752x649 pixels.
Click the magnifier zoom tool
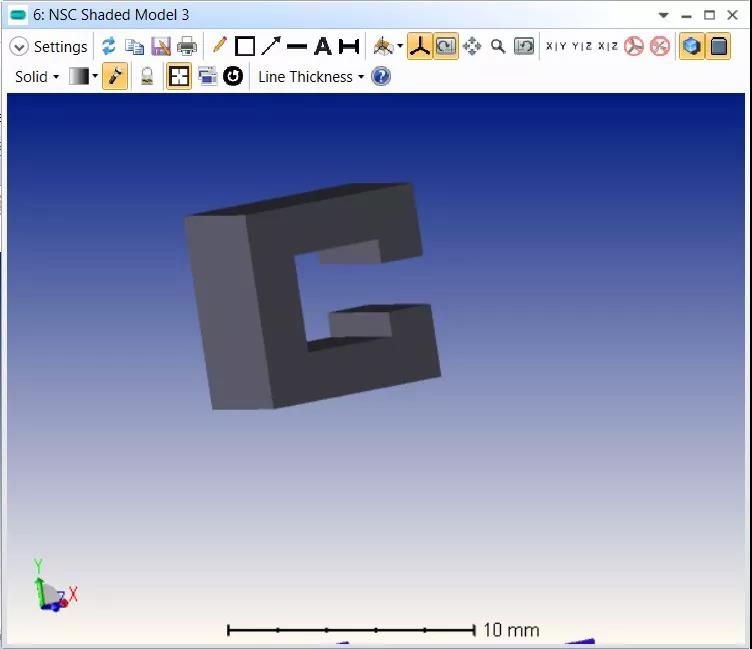498,46
